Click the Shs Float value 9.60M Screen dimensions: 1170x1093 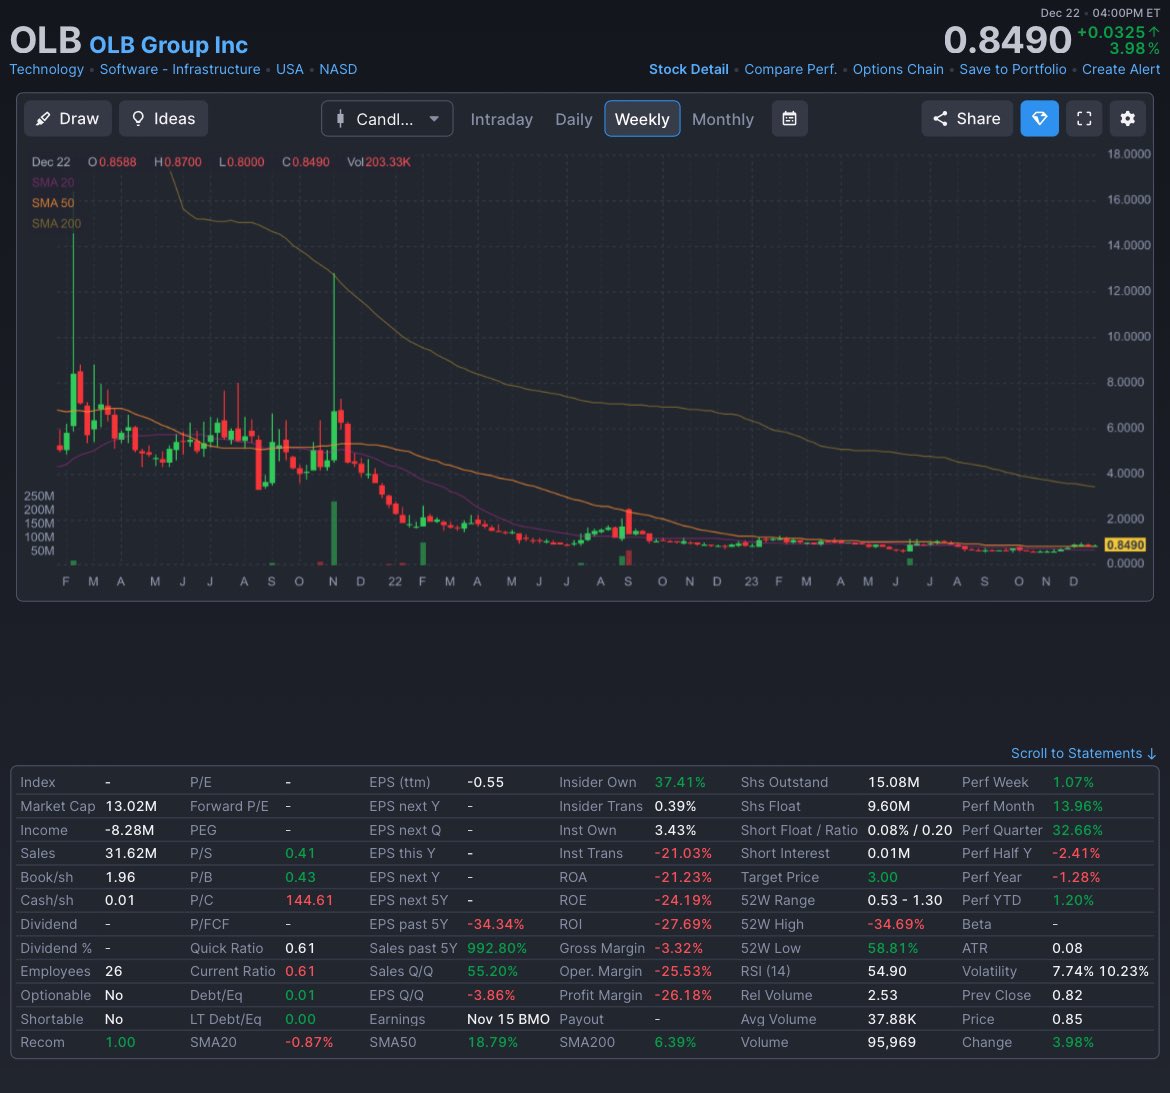point(888,806)
